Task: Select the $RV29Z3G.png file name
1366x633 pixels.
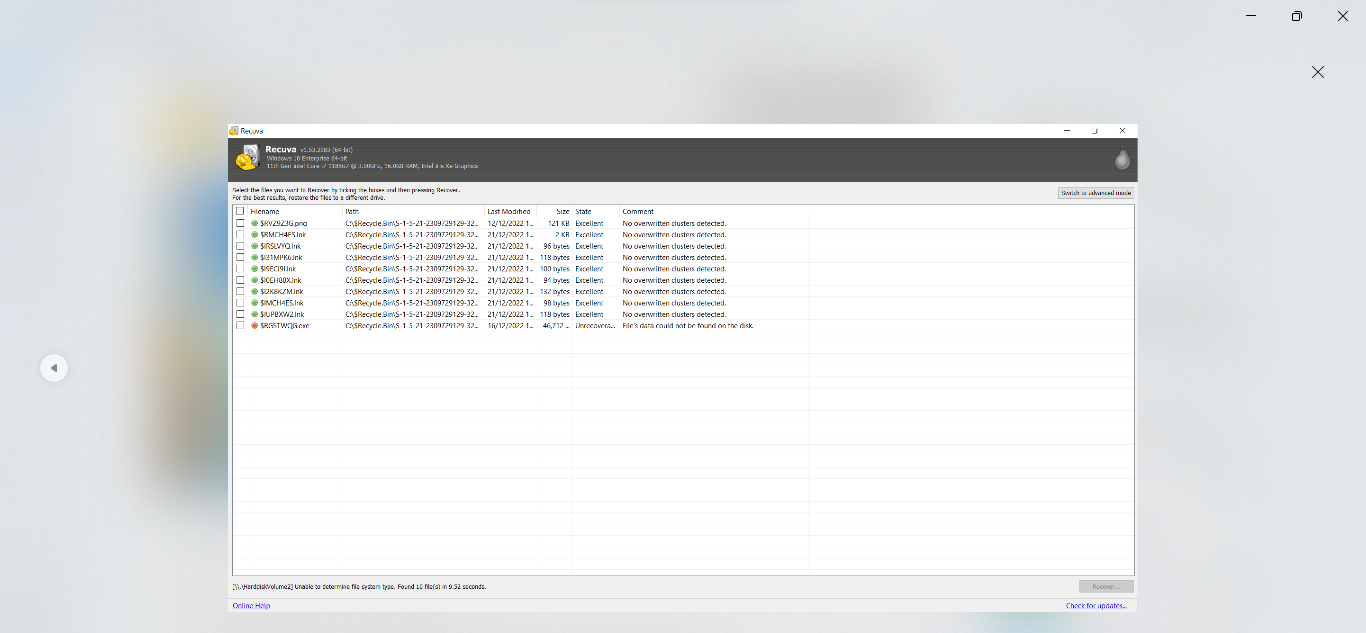Action: pos(284,223)
